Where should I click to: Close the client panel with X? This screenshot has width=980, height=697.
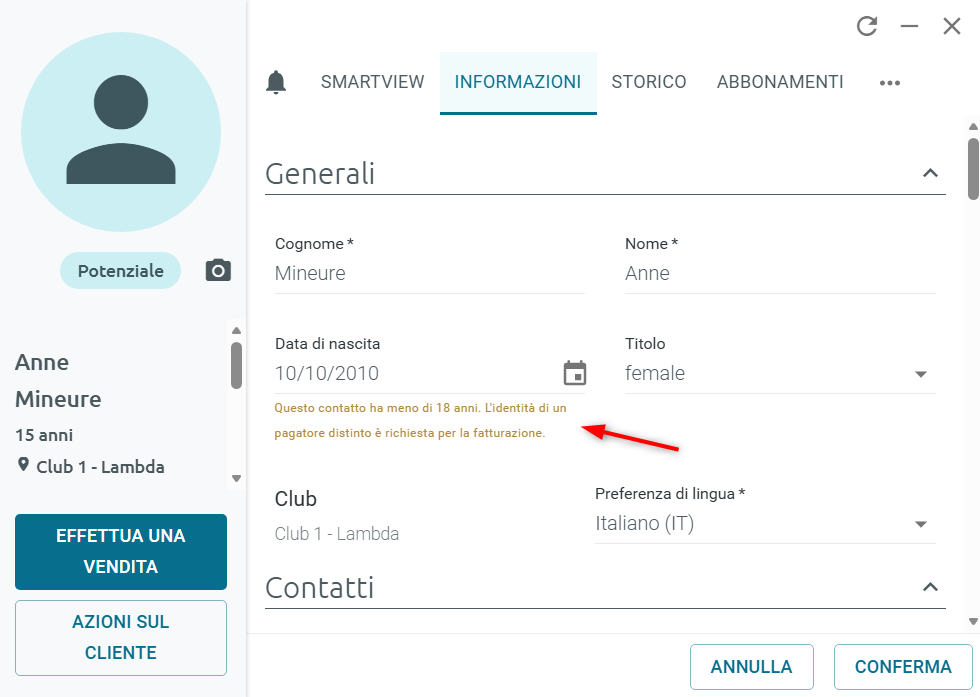(x=951, y=26)
